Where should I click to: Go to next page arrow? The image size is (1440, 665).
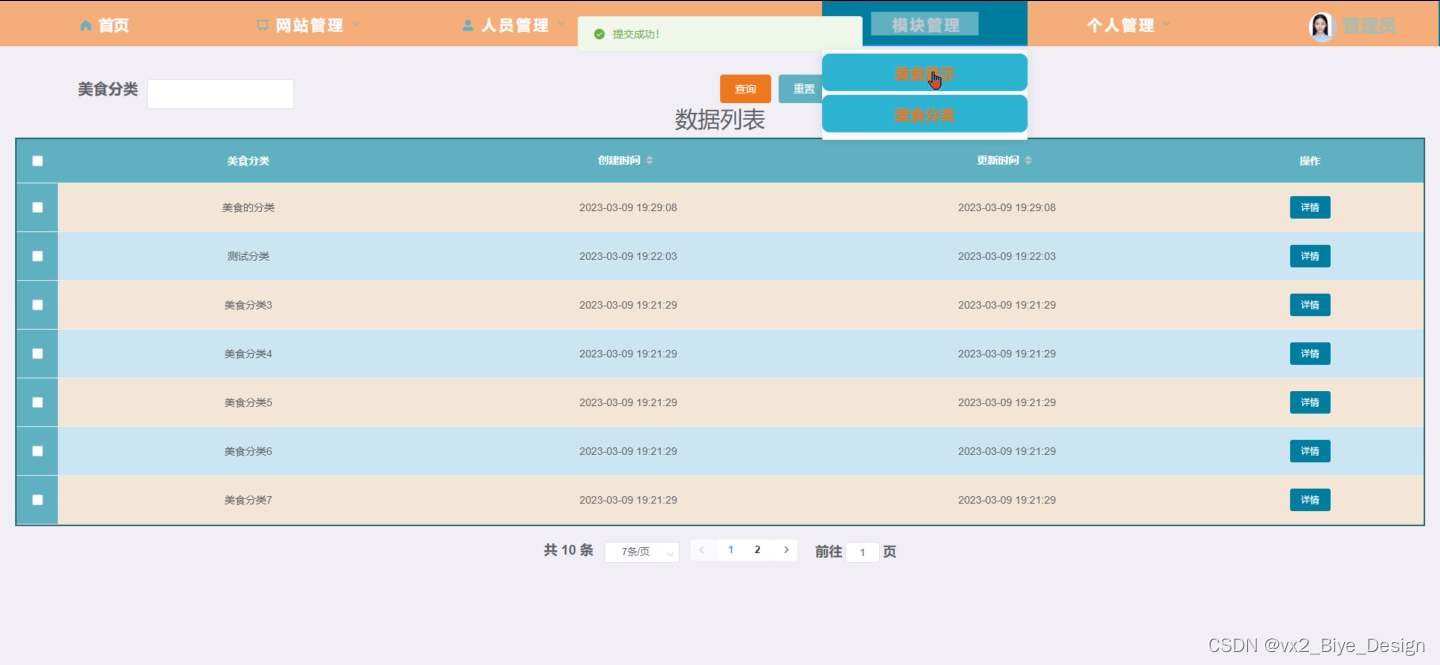tap(786, 550)
